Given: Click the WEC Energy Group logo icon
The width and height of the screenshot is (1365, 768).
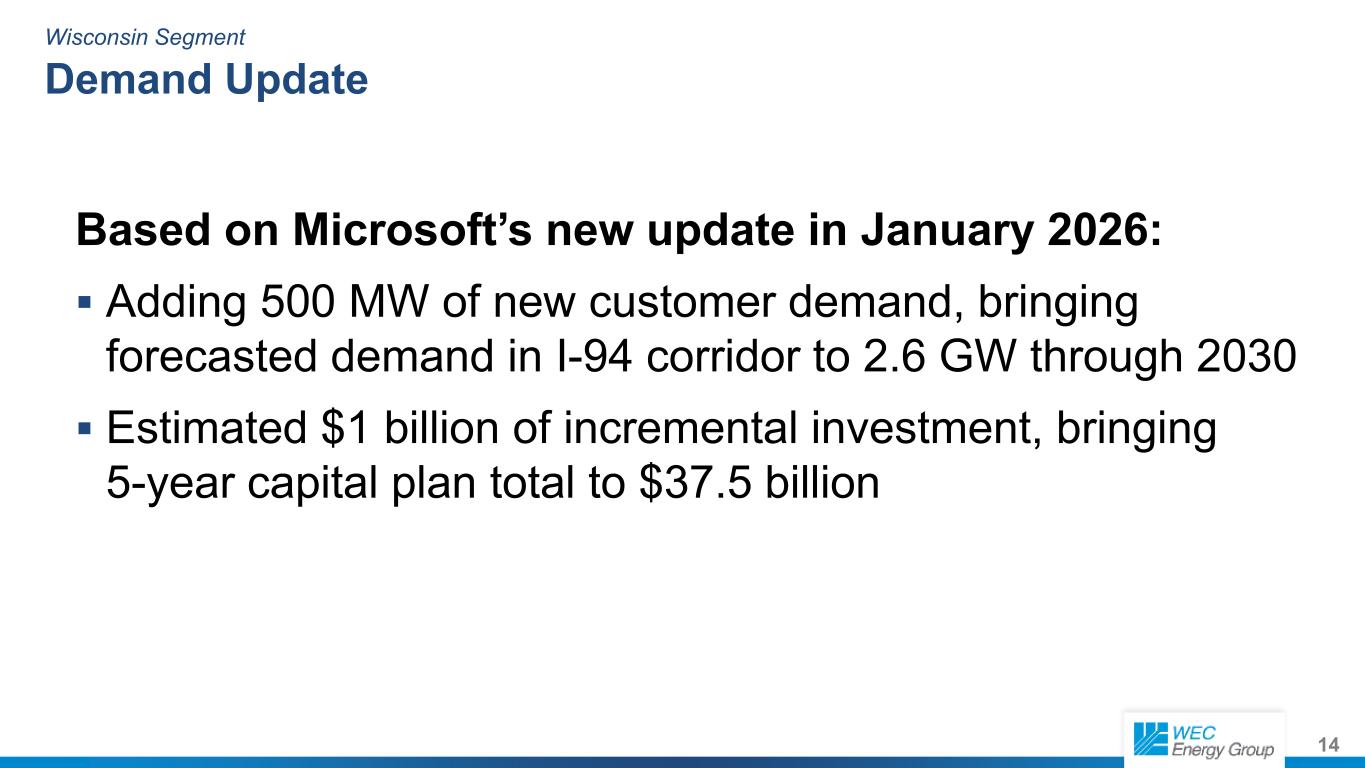Looking at the screenshot, I should point(1151,739).
